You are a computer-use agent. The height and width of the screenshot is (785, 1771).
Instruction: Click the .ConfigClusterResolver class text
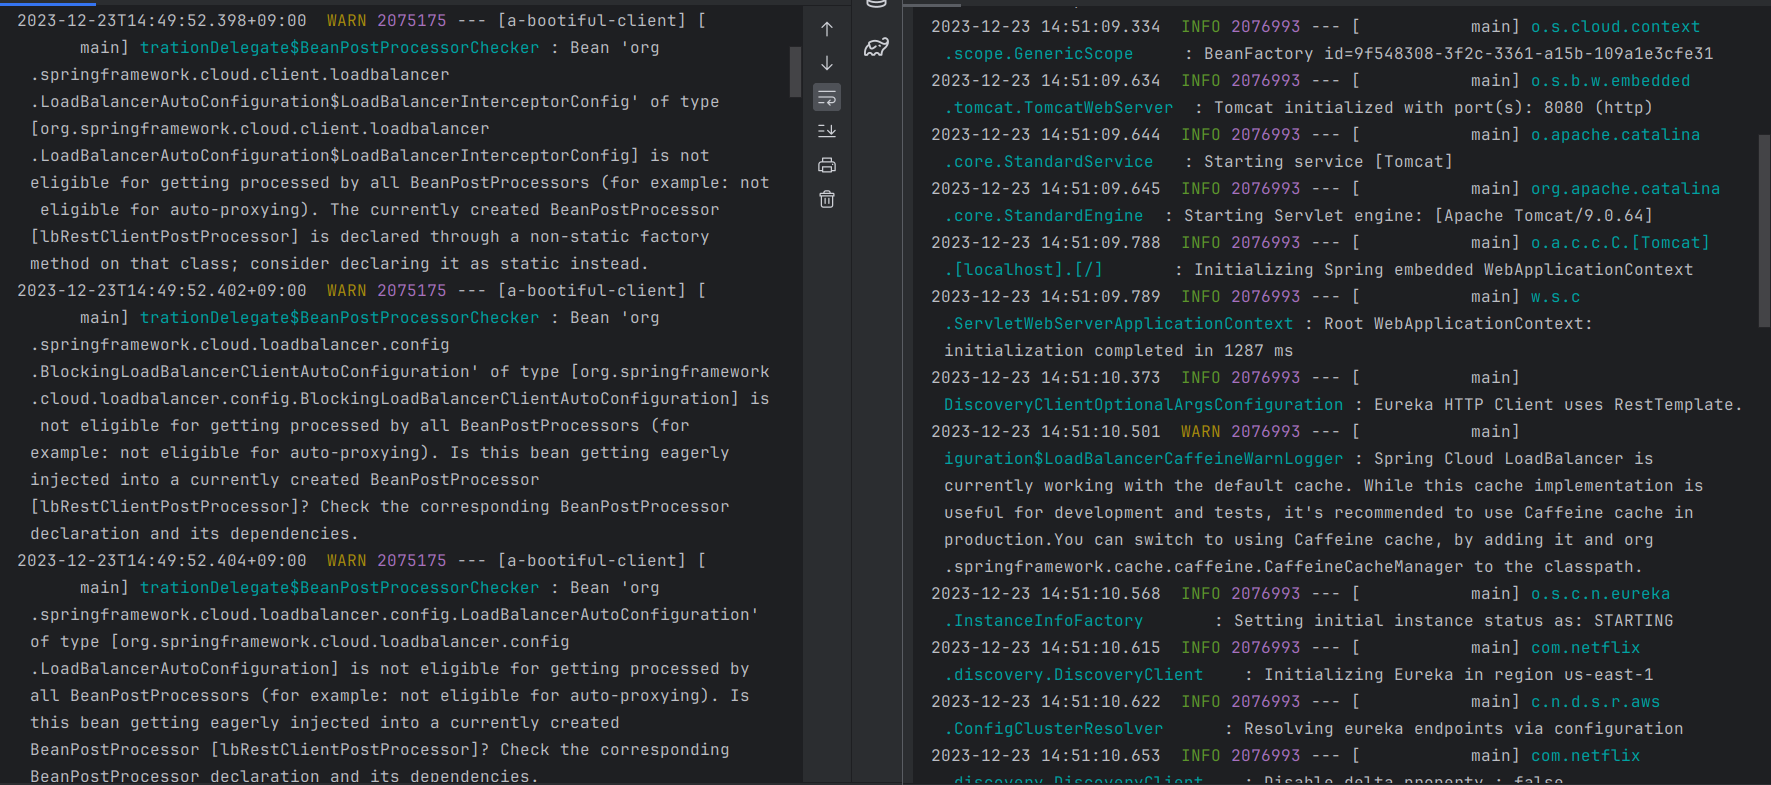click(1054, 728)
